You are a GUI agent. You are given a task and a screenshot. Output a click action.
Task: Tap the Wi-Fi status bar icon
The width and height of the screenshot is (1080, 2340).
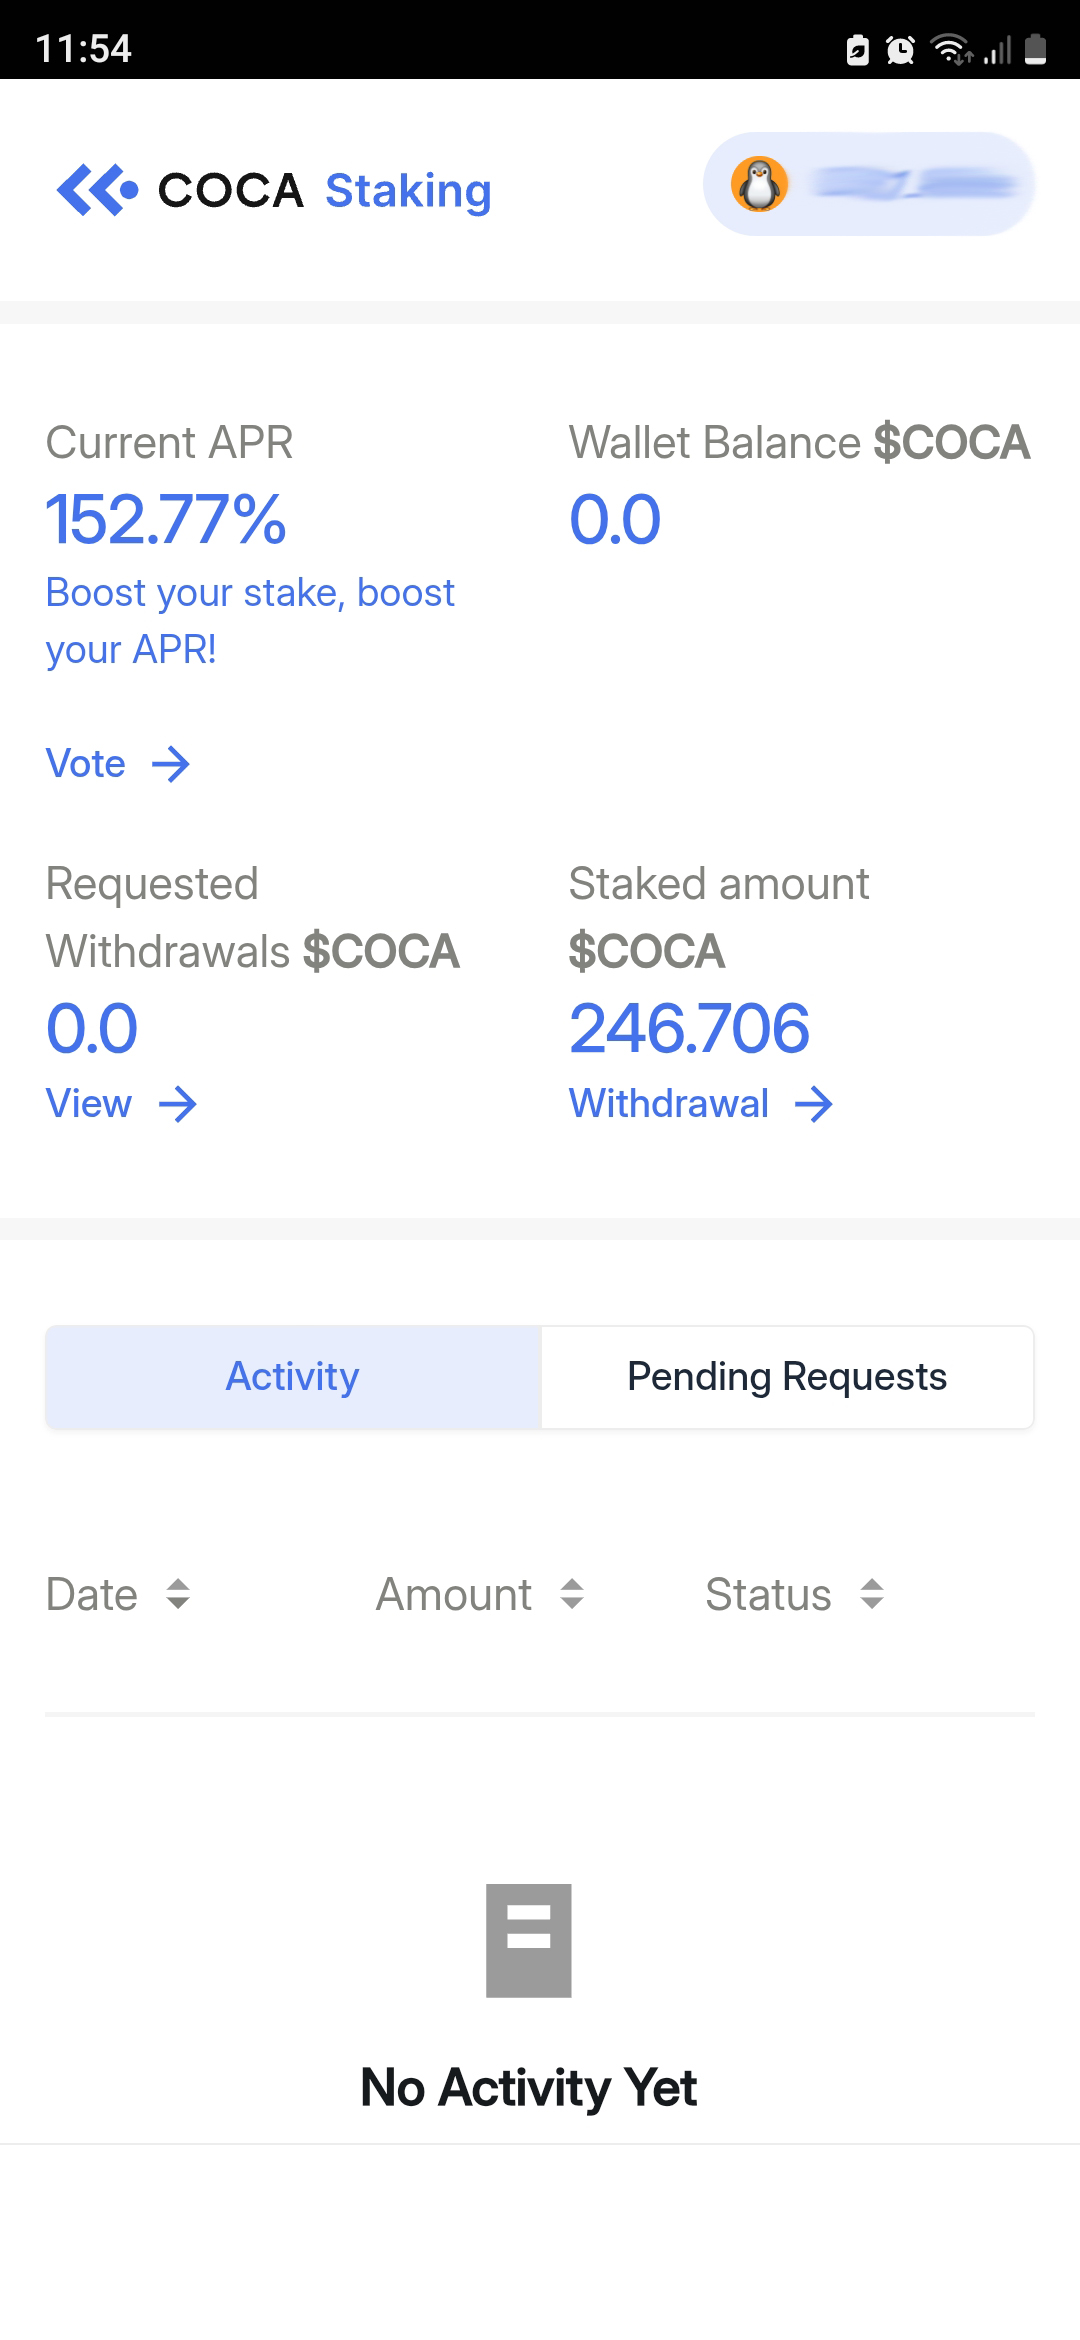(950, 48)
